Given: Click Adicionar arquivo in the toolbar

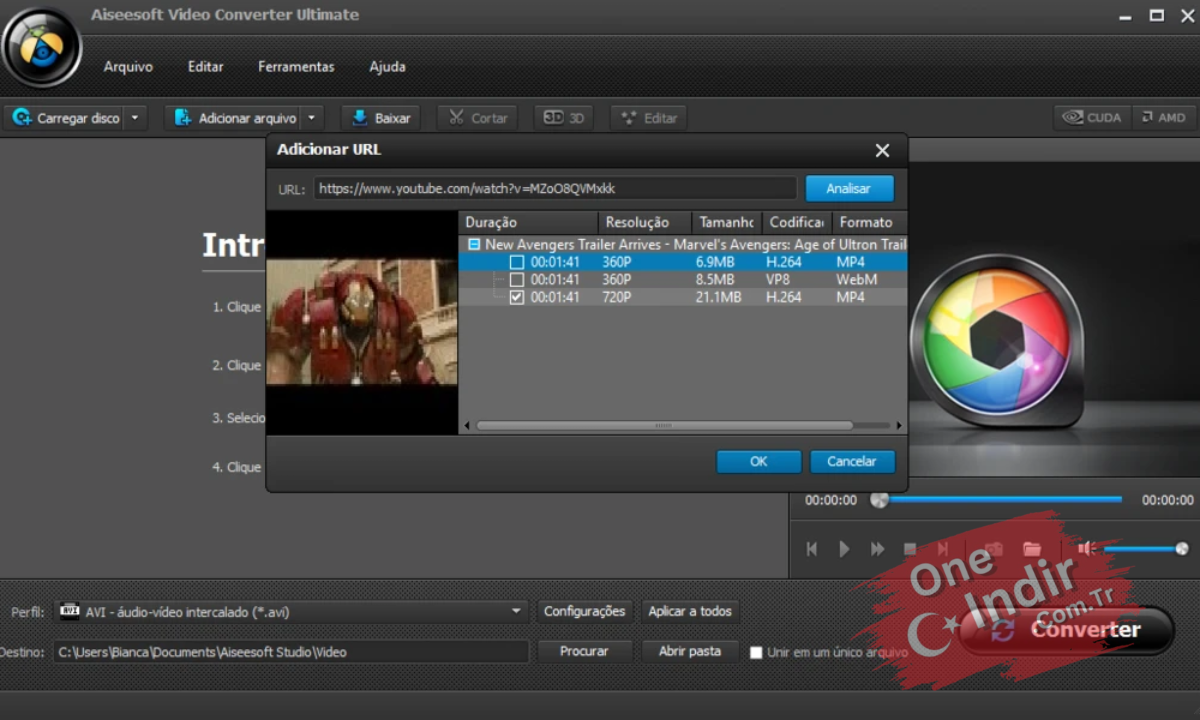Looking at the screenshot, I should [236, 118].
